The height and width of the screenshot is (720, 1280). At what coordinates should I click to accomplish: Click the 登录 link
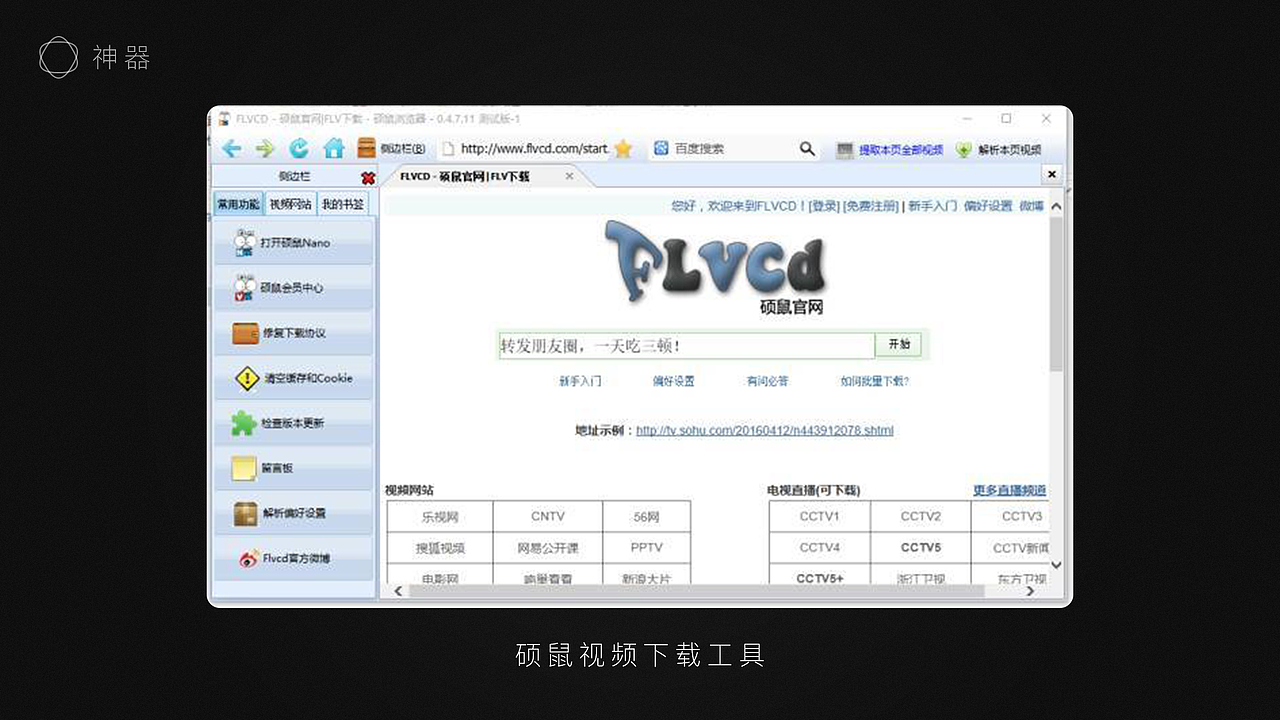tap(824, 206)
